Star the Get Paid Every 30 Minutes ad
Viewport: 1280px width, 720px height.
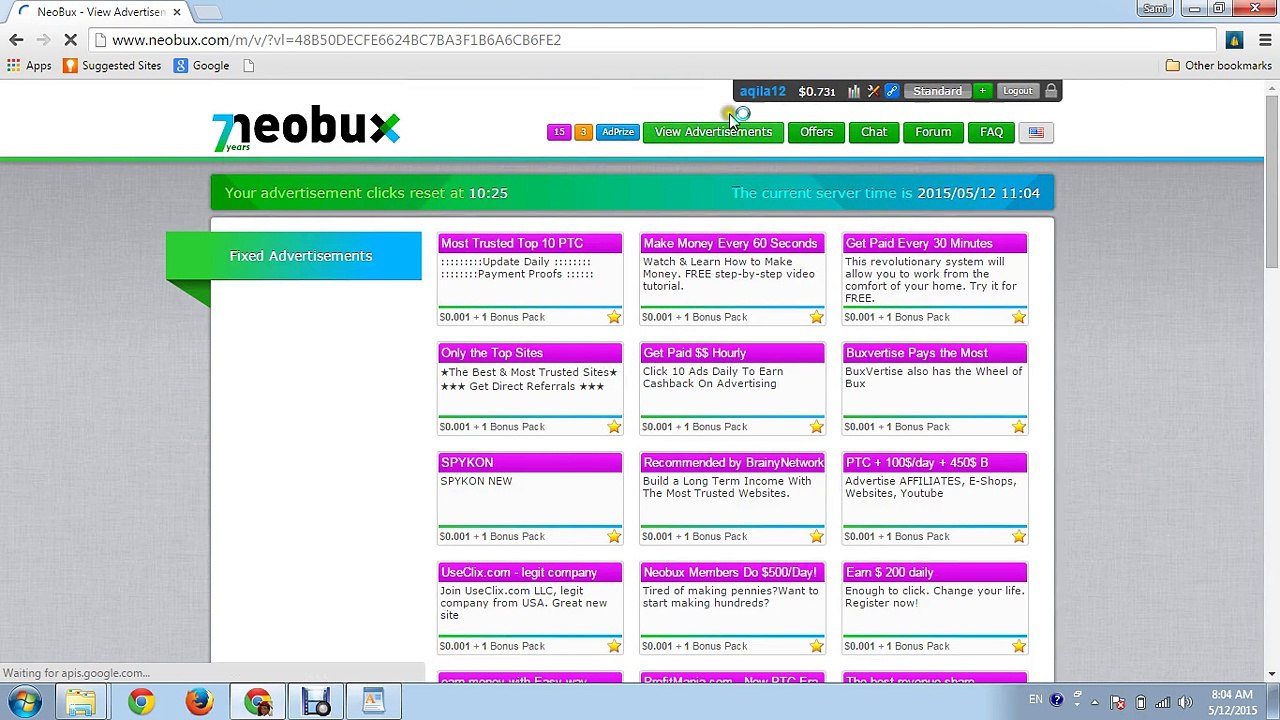coord(1018,317)
